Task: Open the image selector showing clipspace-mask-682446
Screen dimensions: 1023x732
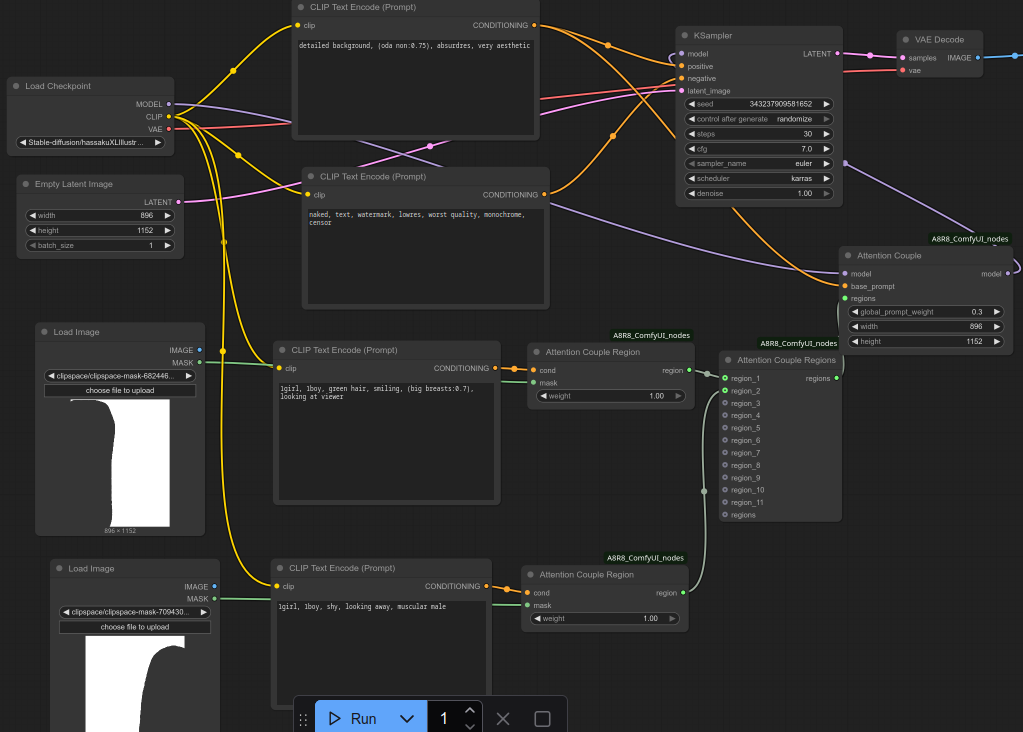Action: tap(120, 376)
